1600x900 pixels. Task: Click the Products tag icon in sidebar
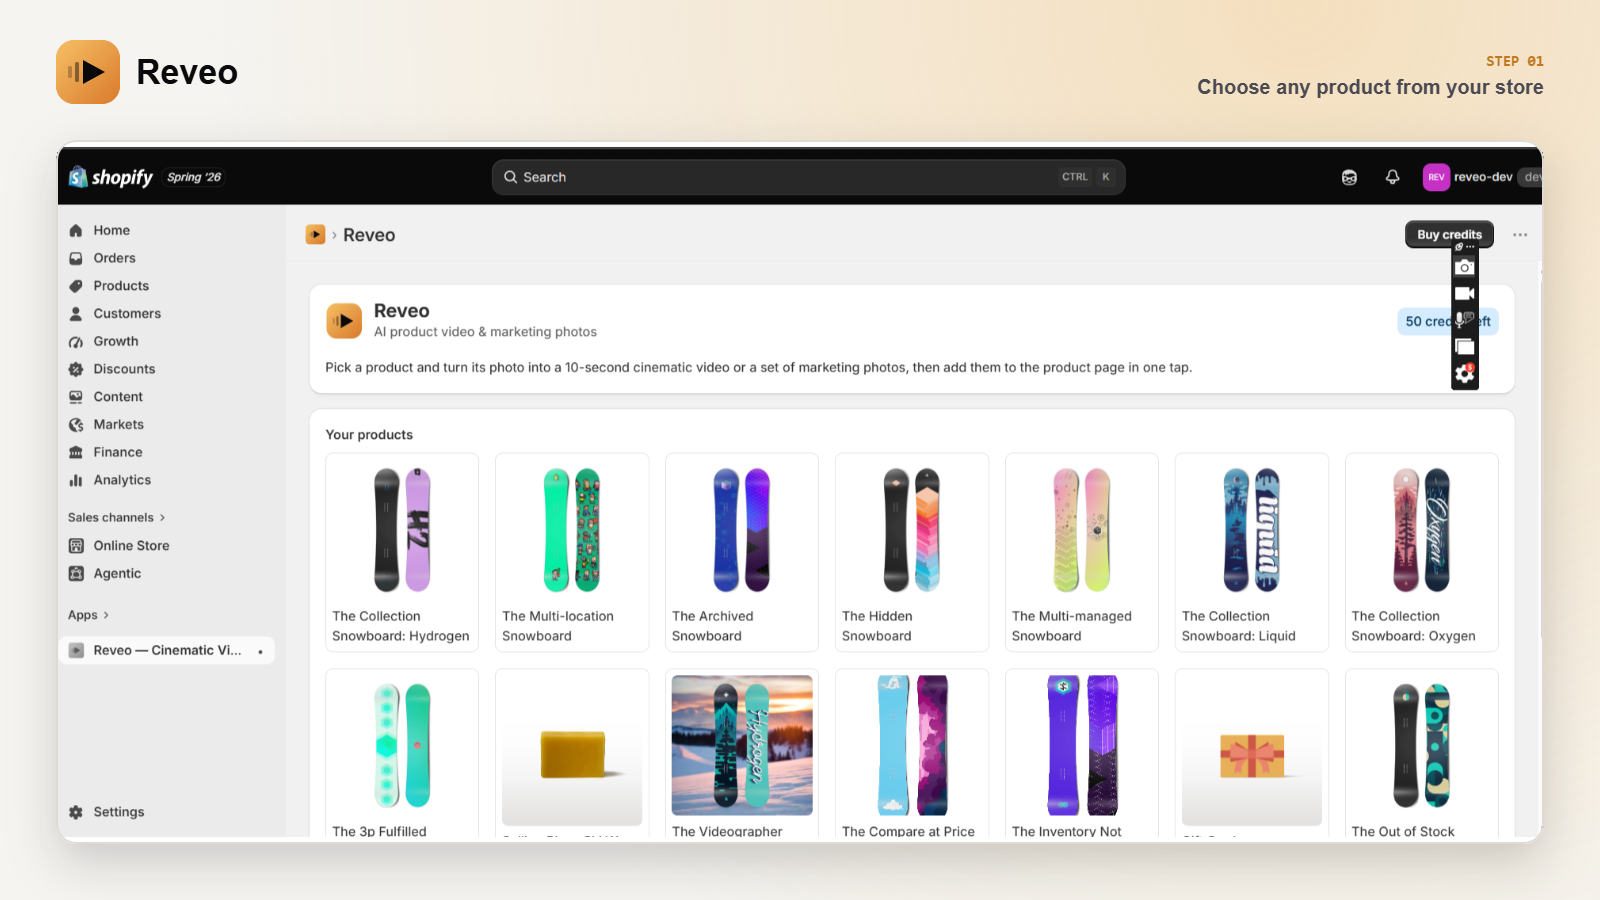[x=76, y=286]
